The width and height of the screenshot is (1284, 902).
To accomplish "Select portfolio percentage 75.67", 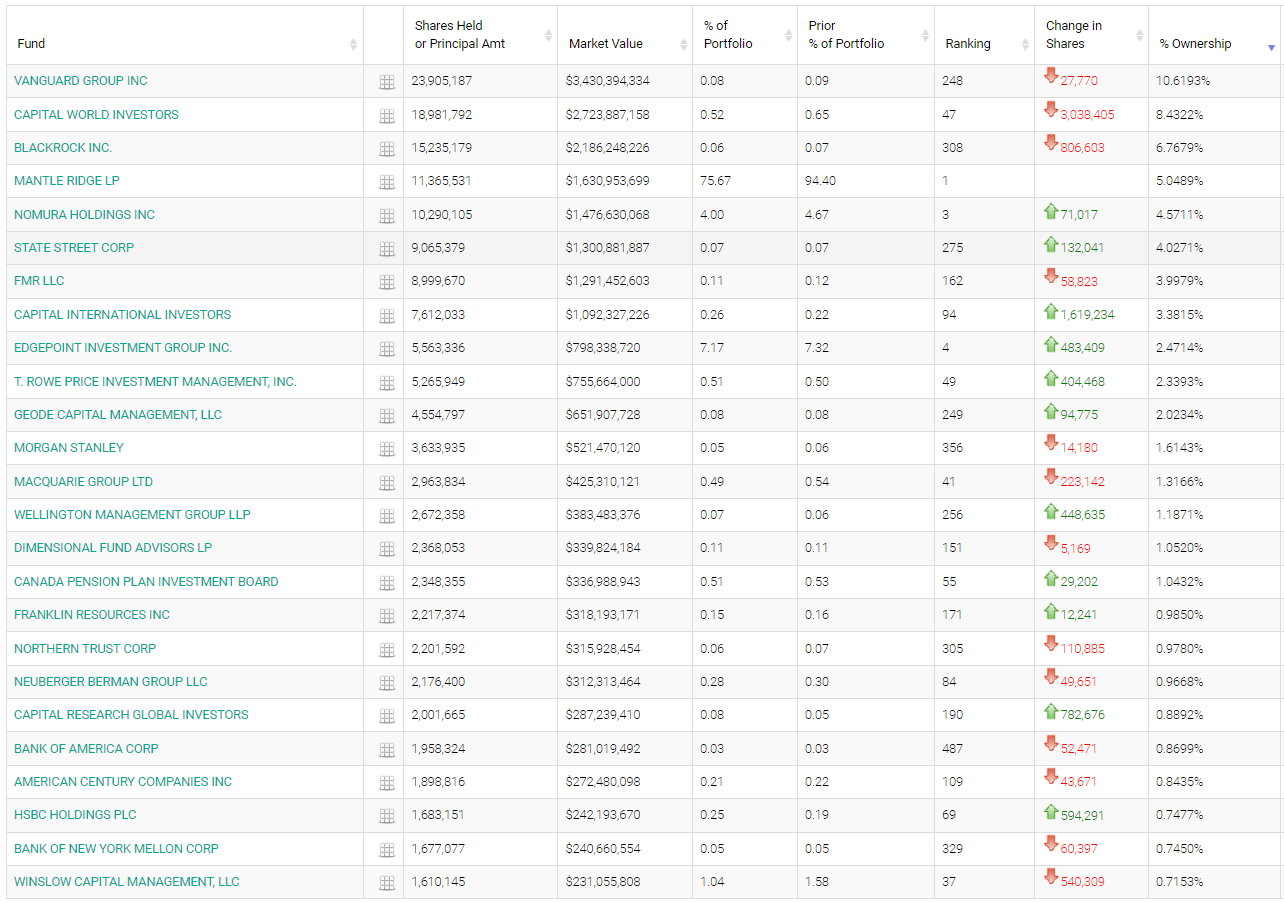I will [x=715, y=181].
